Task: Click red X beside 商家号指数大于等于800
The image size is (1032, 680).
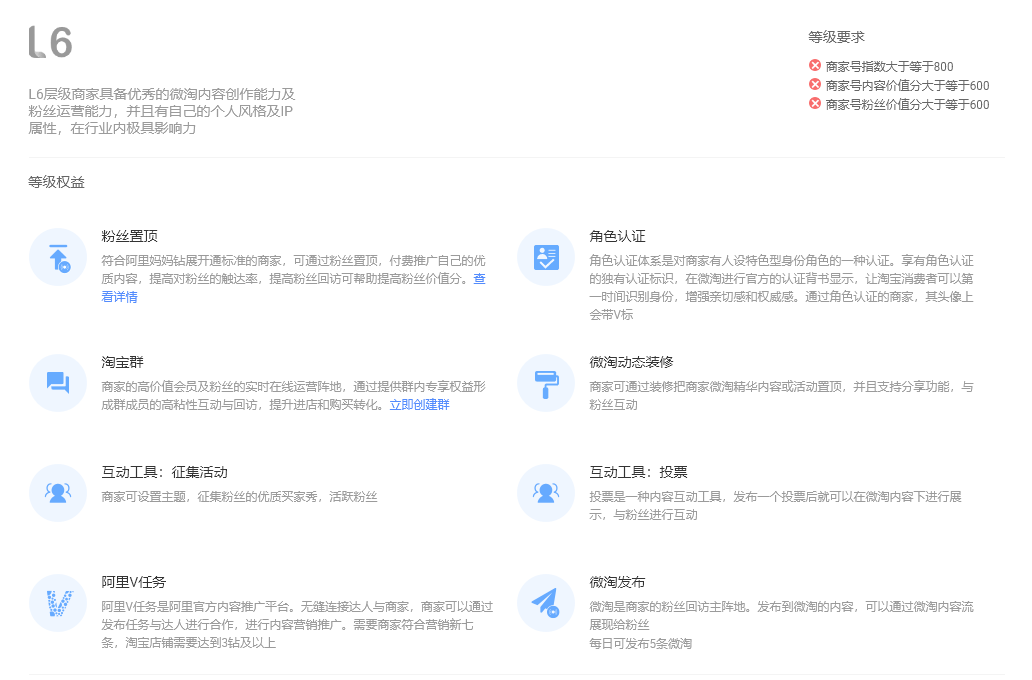Action: point(815,66)
